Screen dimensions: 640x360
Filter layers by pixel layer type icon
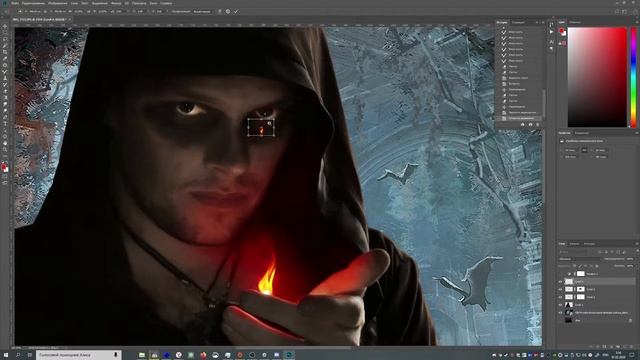pos(600,252)
